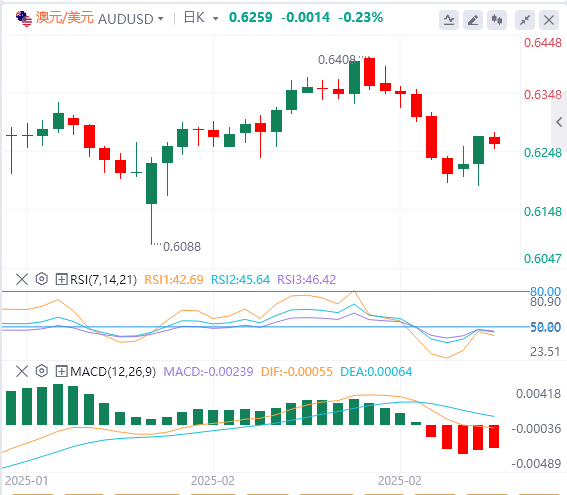Click the MACD(12,26,9) indicator label
This screenshot has width=567, height=495.
[x=113, y=371]
